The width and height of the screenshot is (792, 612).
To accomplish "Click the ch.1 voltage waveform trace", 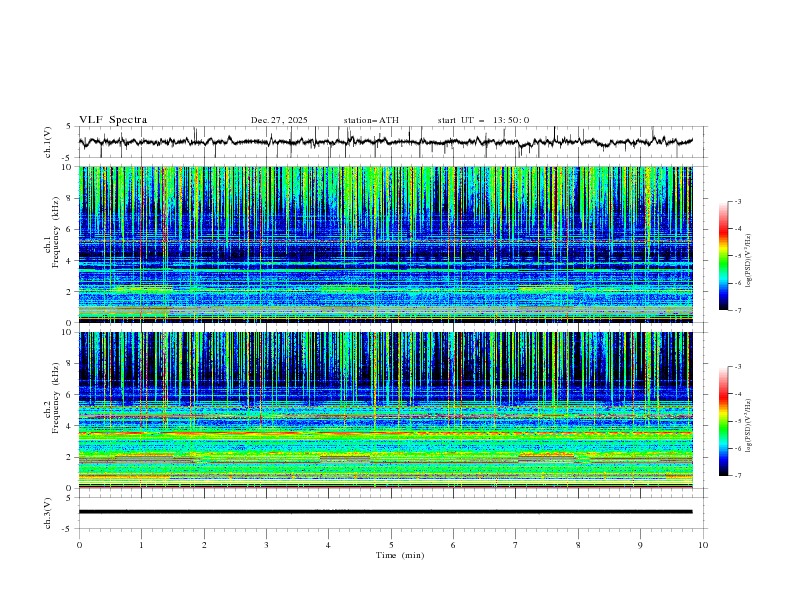I will [x=386, y=142].
